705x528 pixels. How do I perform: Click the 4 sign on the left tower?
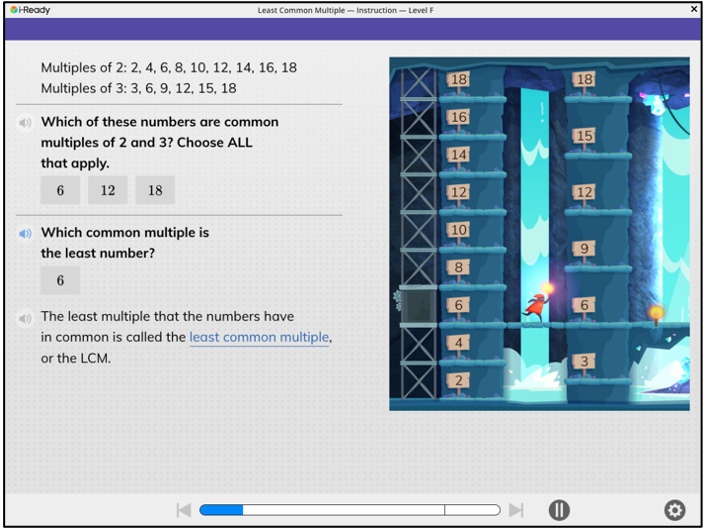pyautogui.click(x=458, y=343)
